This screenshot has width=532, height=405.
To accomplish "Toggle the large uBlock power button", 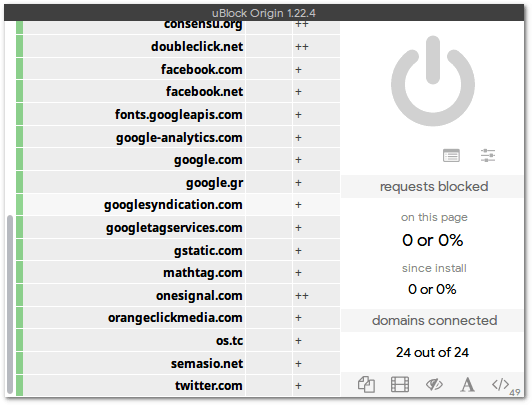I will point(433,81).
